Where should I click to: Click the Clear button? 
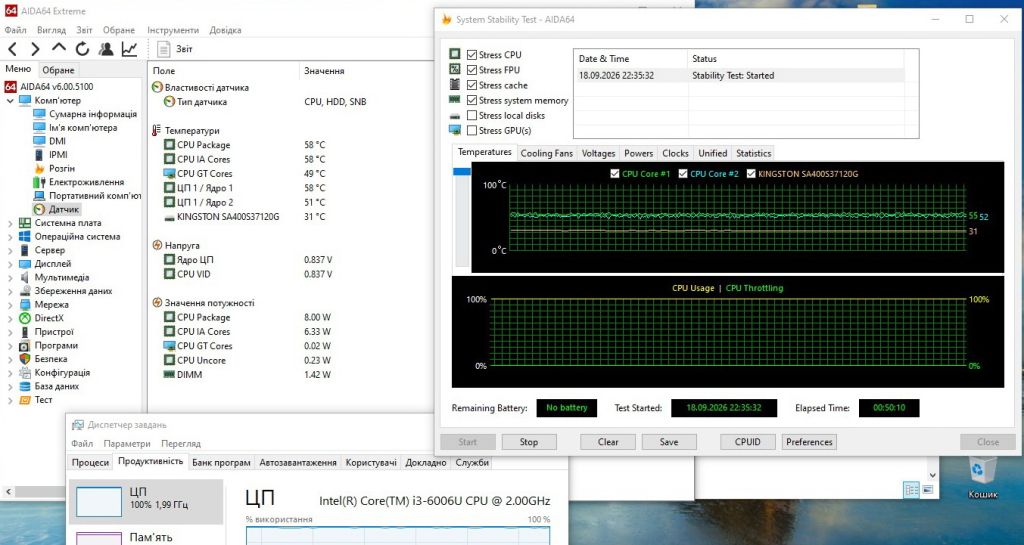(x=608, y=442)
